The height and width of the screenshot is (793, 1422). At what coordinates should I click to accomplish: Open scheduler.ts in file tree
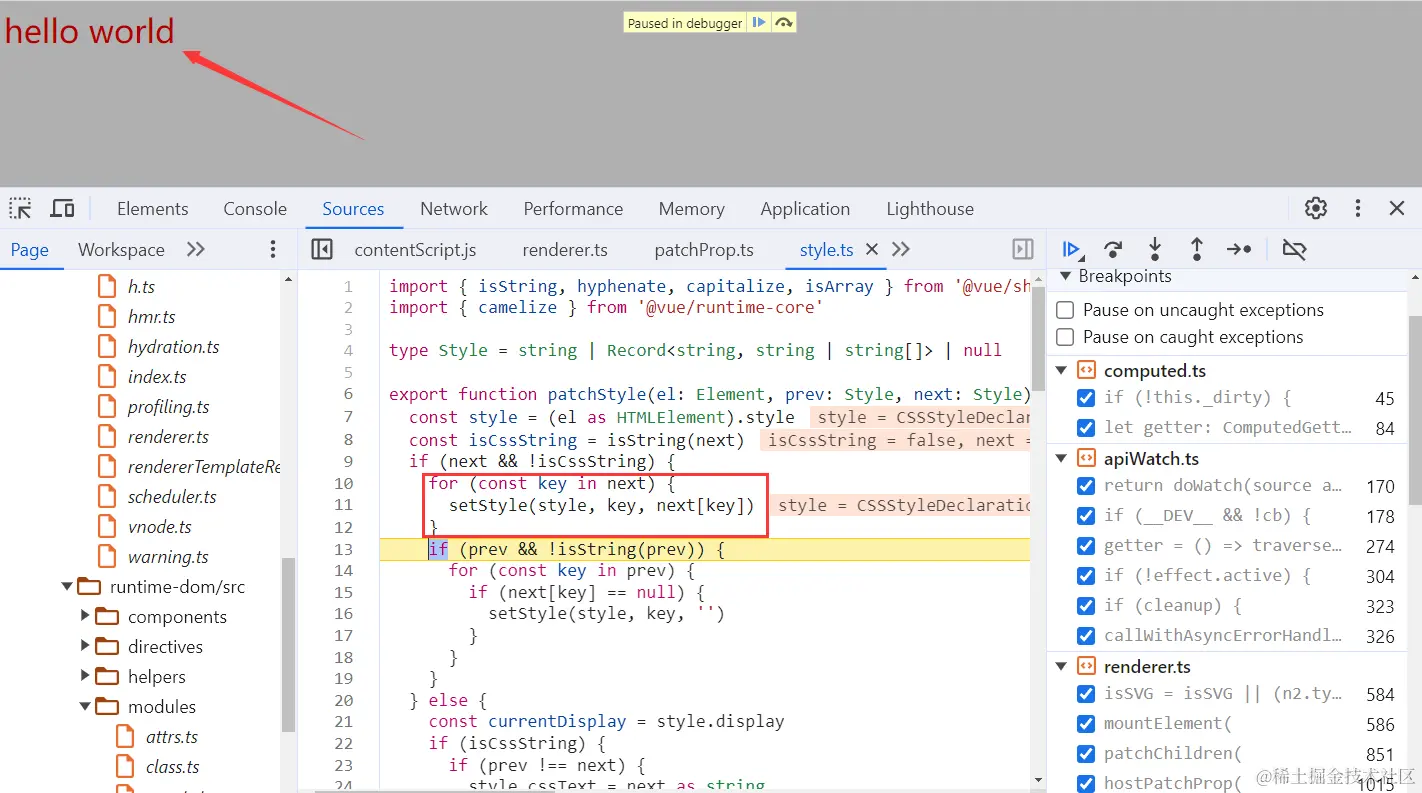point(172,497)
